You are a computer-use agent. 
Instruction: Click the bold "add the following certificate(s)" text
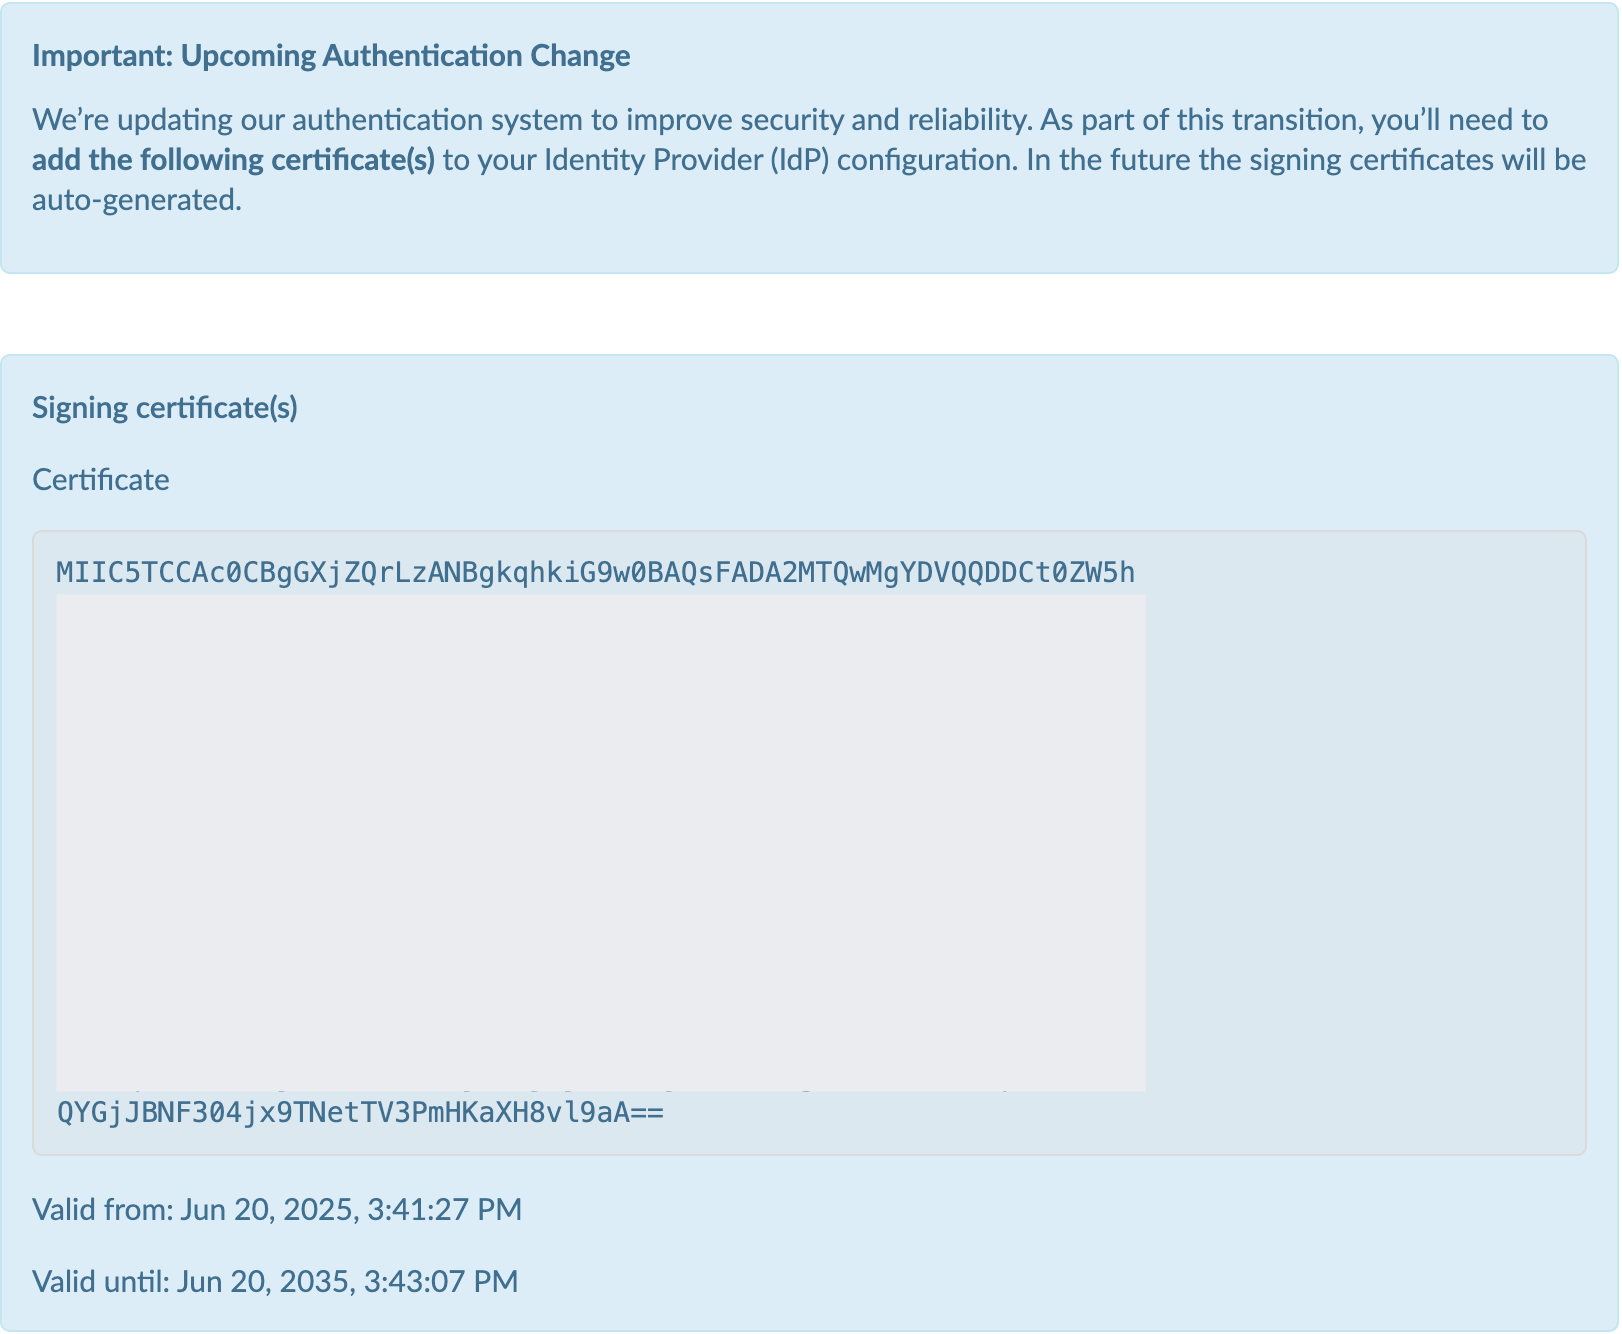[x=233, y=160]
